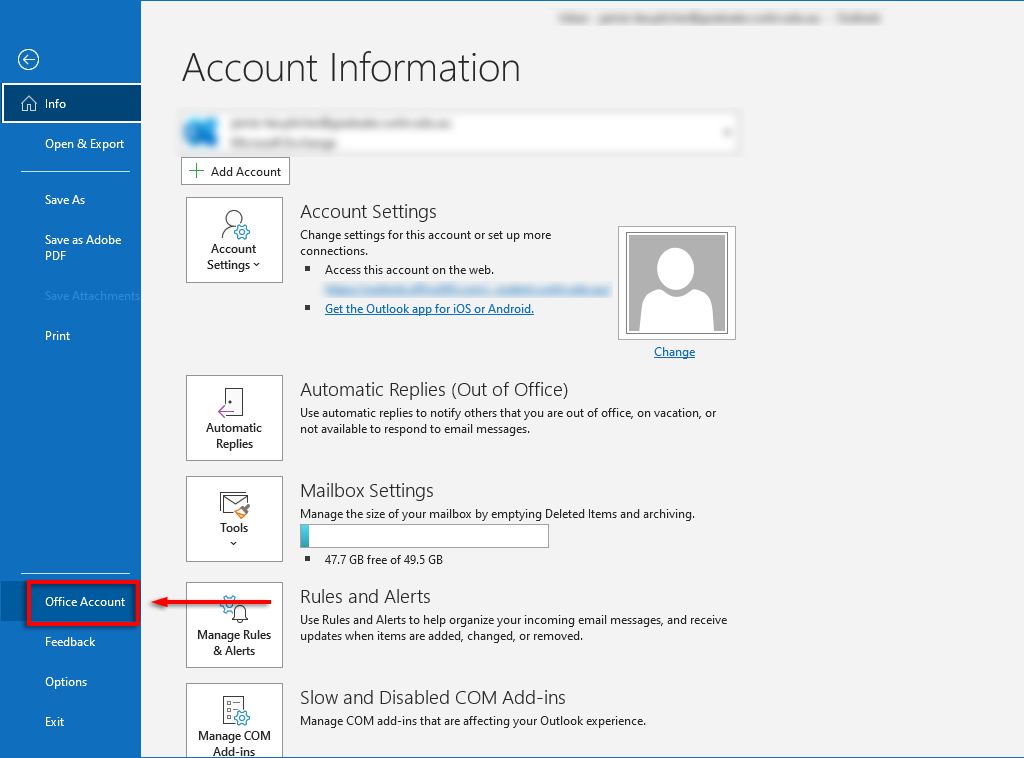Click Manage COM Add-ins icon
This screenshot has height=758, width=1024.
point(234,710)
